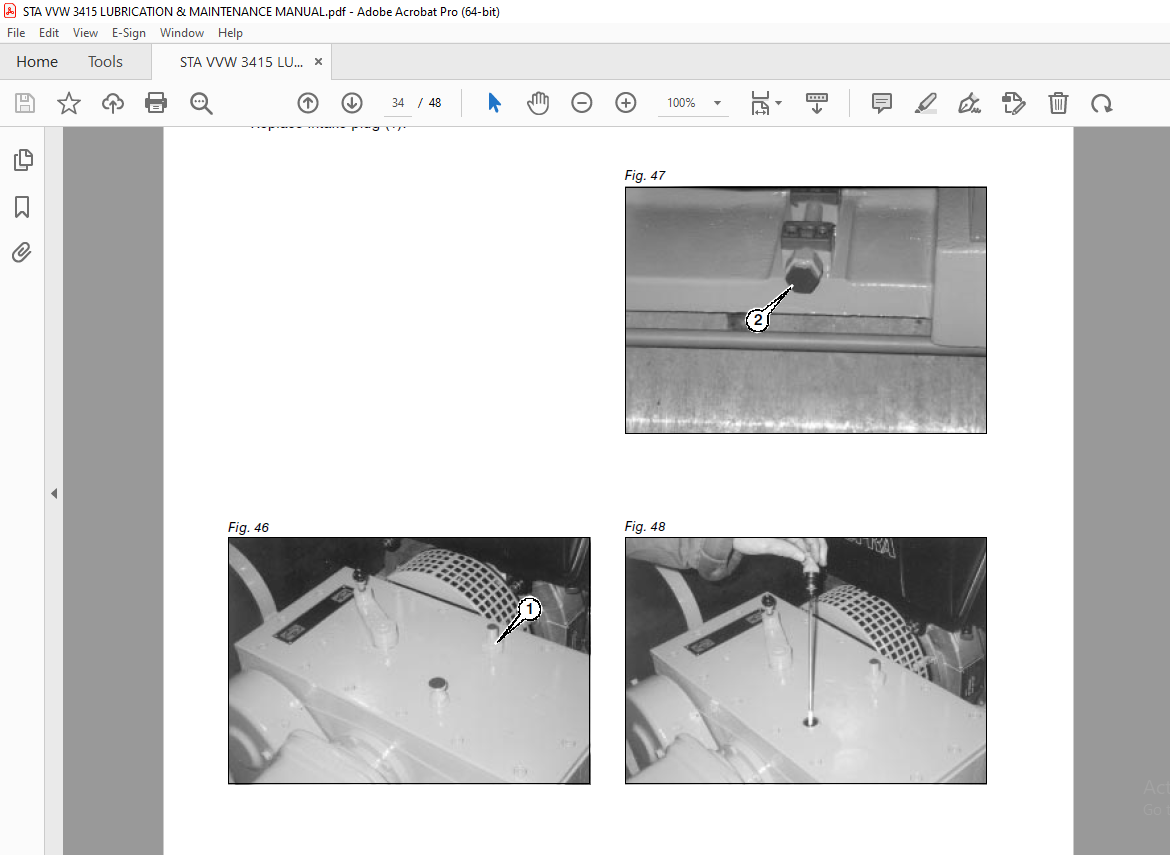Click the Fit width page display icon
The width and height of the screenshot is (1170, 855).
pyautogui.click(x=760, y=103)
